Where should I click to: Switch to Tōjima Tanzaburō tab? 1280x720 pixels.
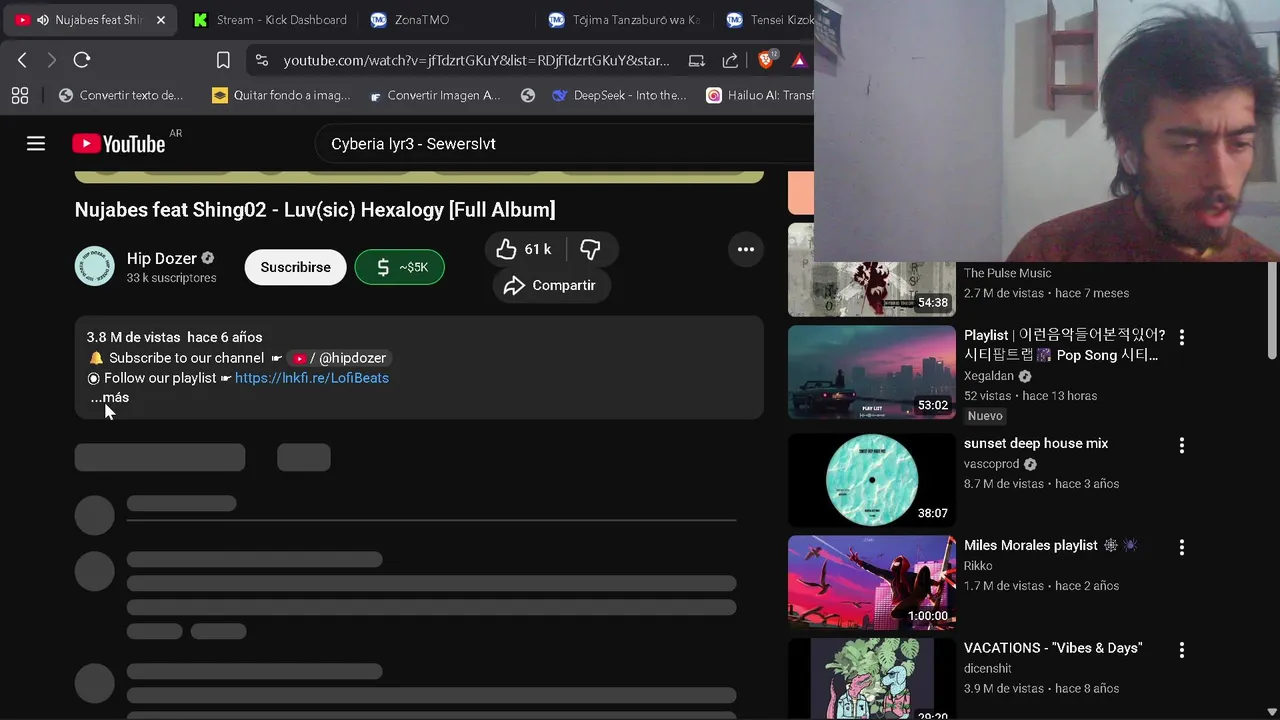(626, 20)
